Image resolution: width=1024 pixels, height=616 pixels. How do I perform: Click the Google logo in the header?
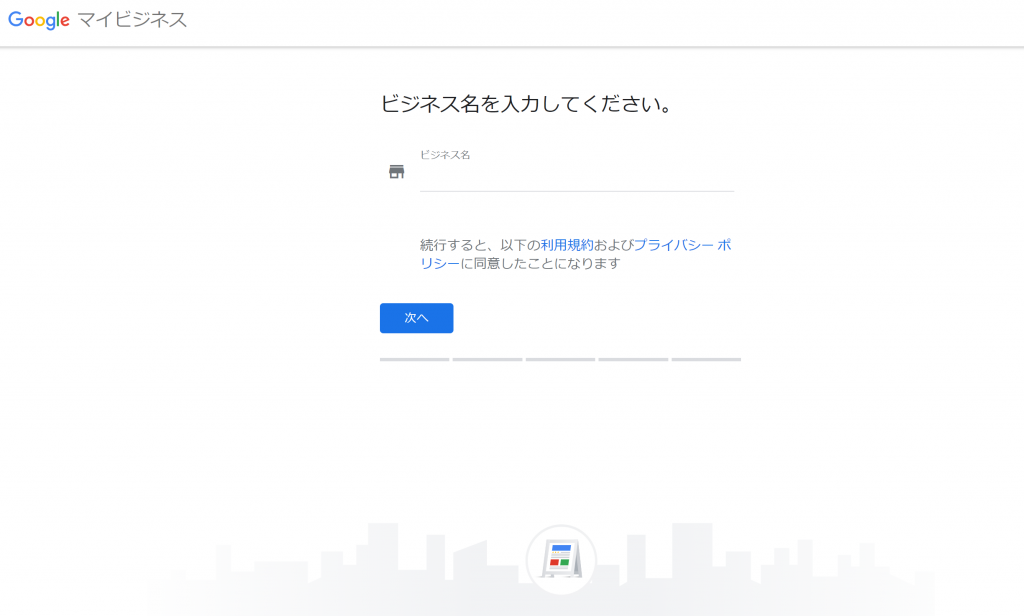(x=39, y=20)
